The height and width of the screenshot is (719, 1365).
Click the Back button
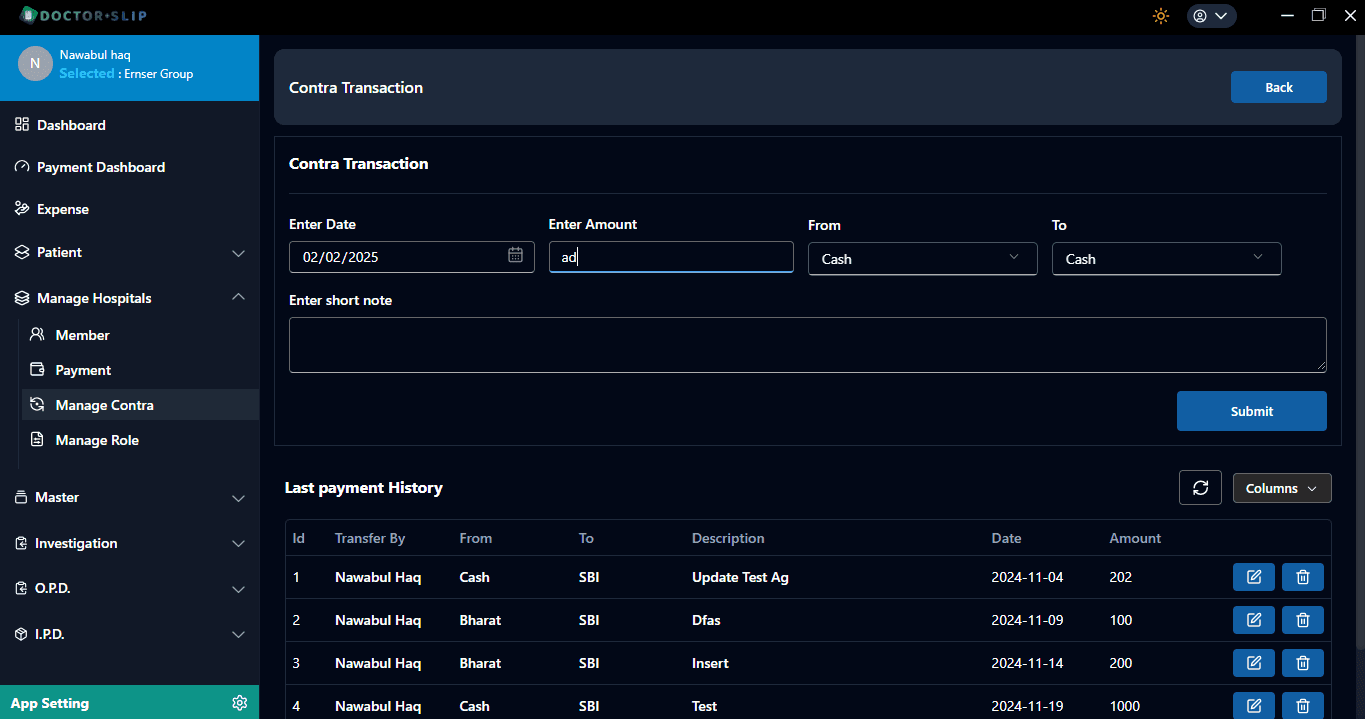pos(1278,87)
